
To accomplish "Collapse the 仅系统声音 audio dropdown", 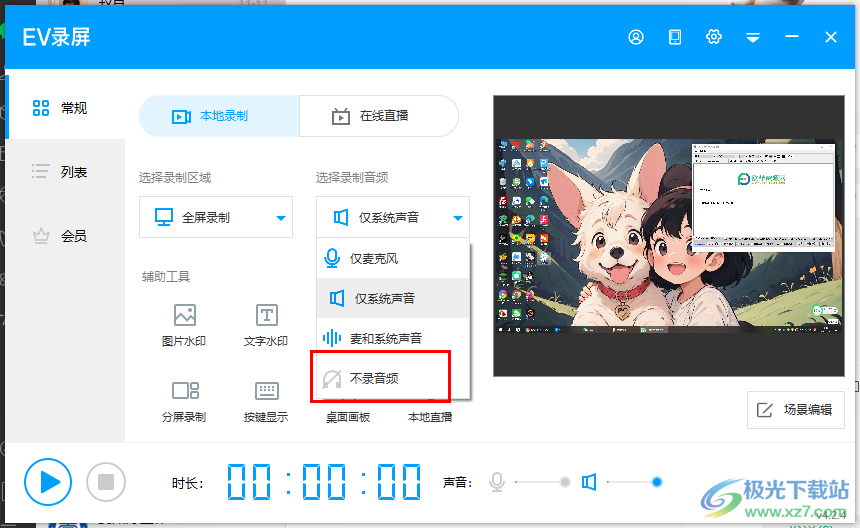I will pyautogui.click(x=393, y=217).
